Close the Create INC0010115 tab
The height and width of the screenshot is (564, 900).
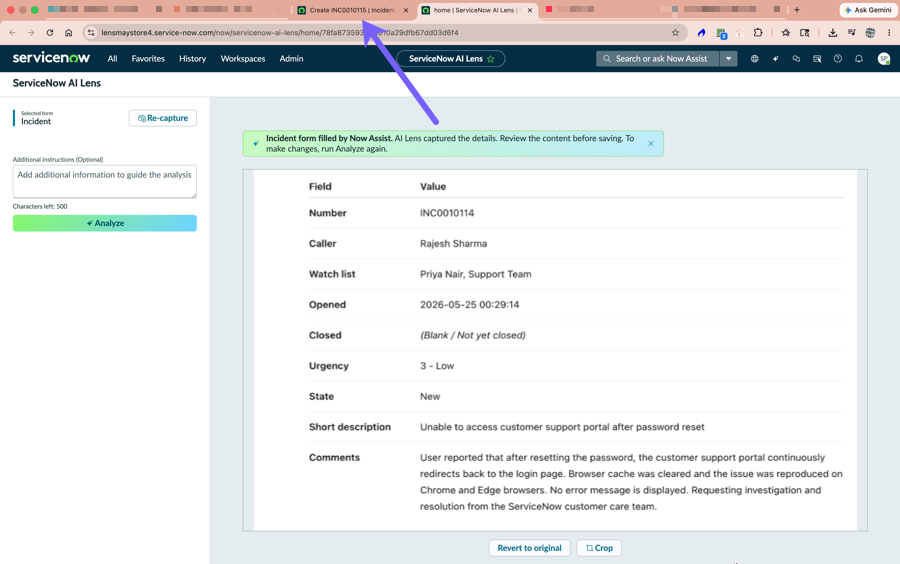tap(406, 10)
